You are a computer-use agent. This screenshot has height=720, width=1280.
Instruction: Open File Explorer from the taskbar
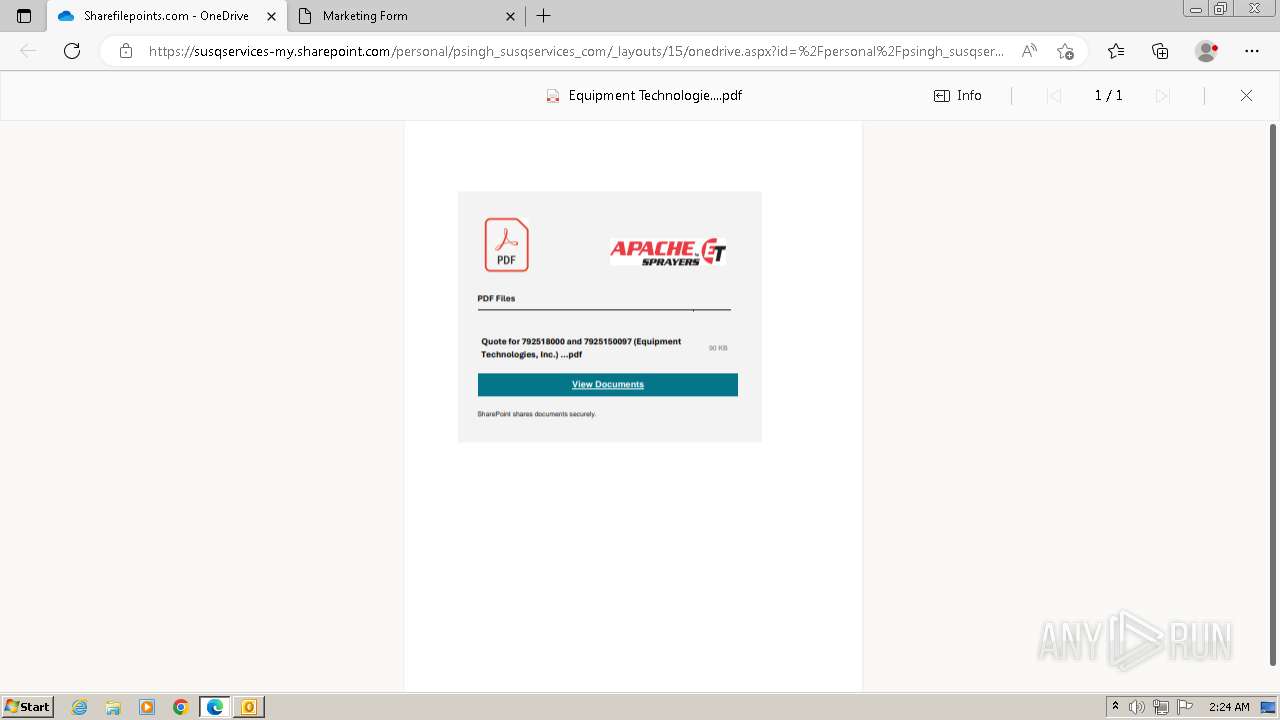click(113, 707)
